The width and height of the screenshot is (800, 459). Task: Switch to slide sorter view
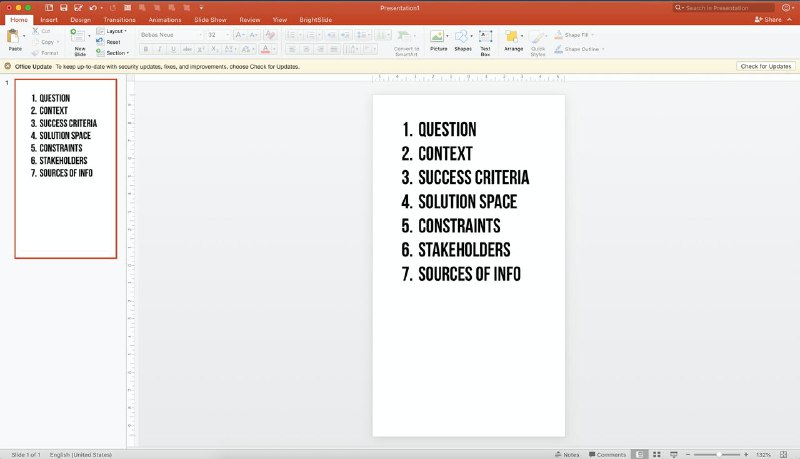pos(657,454)
